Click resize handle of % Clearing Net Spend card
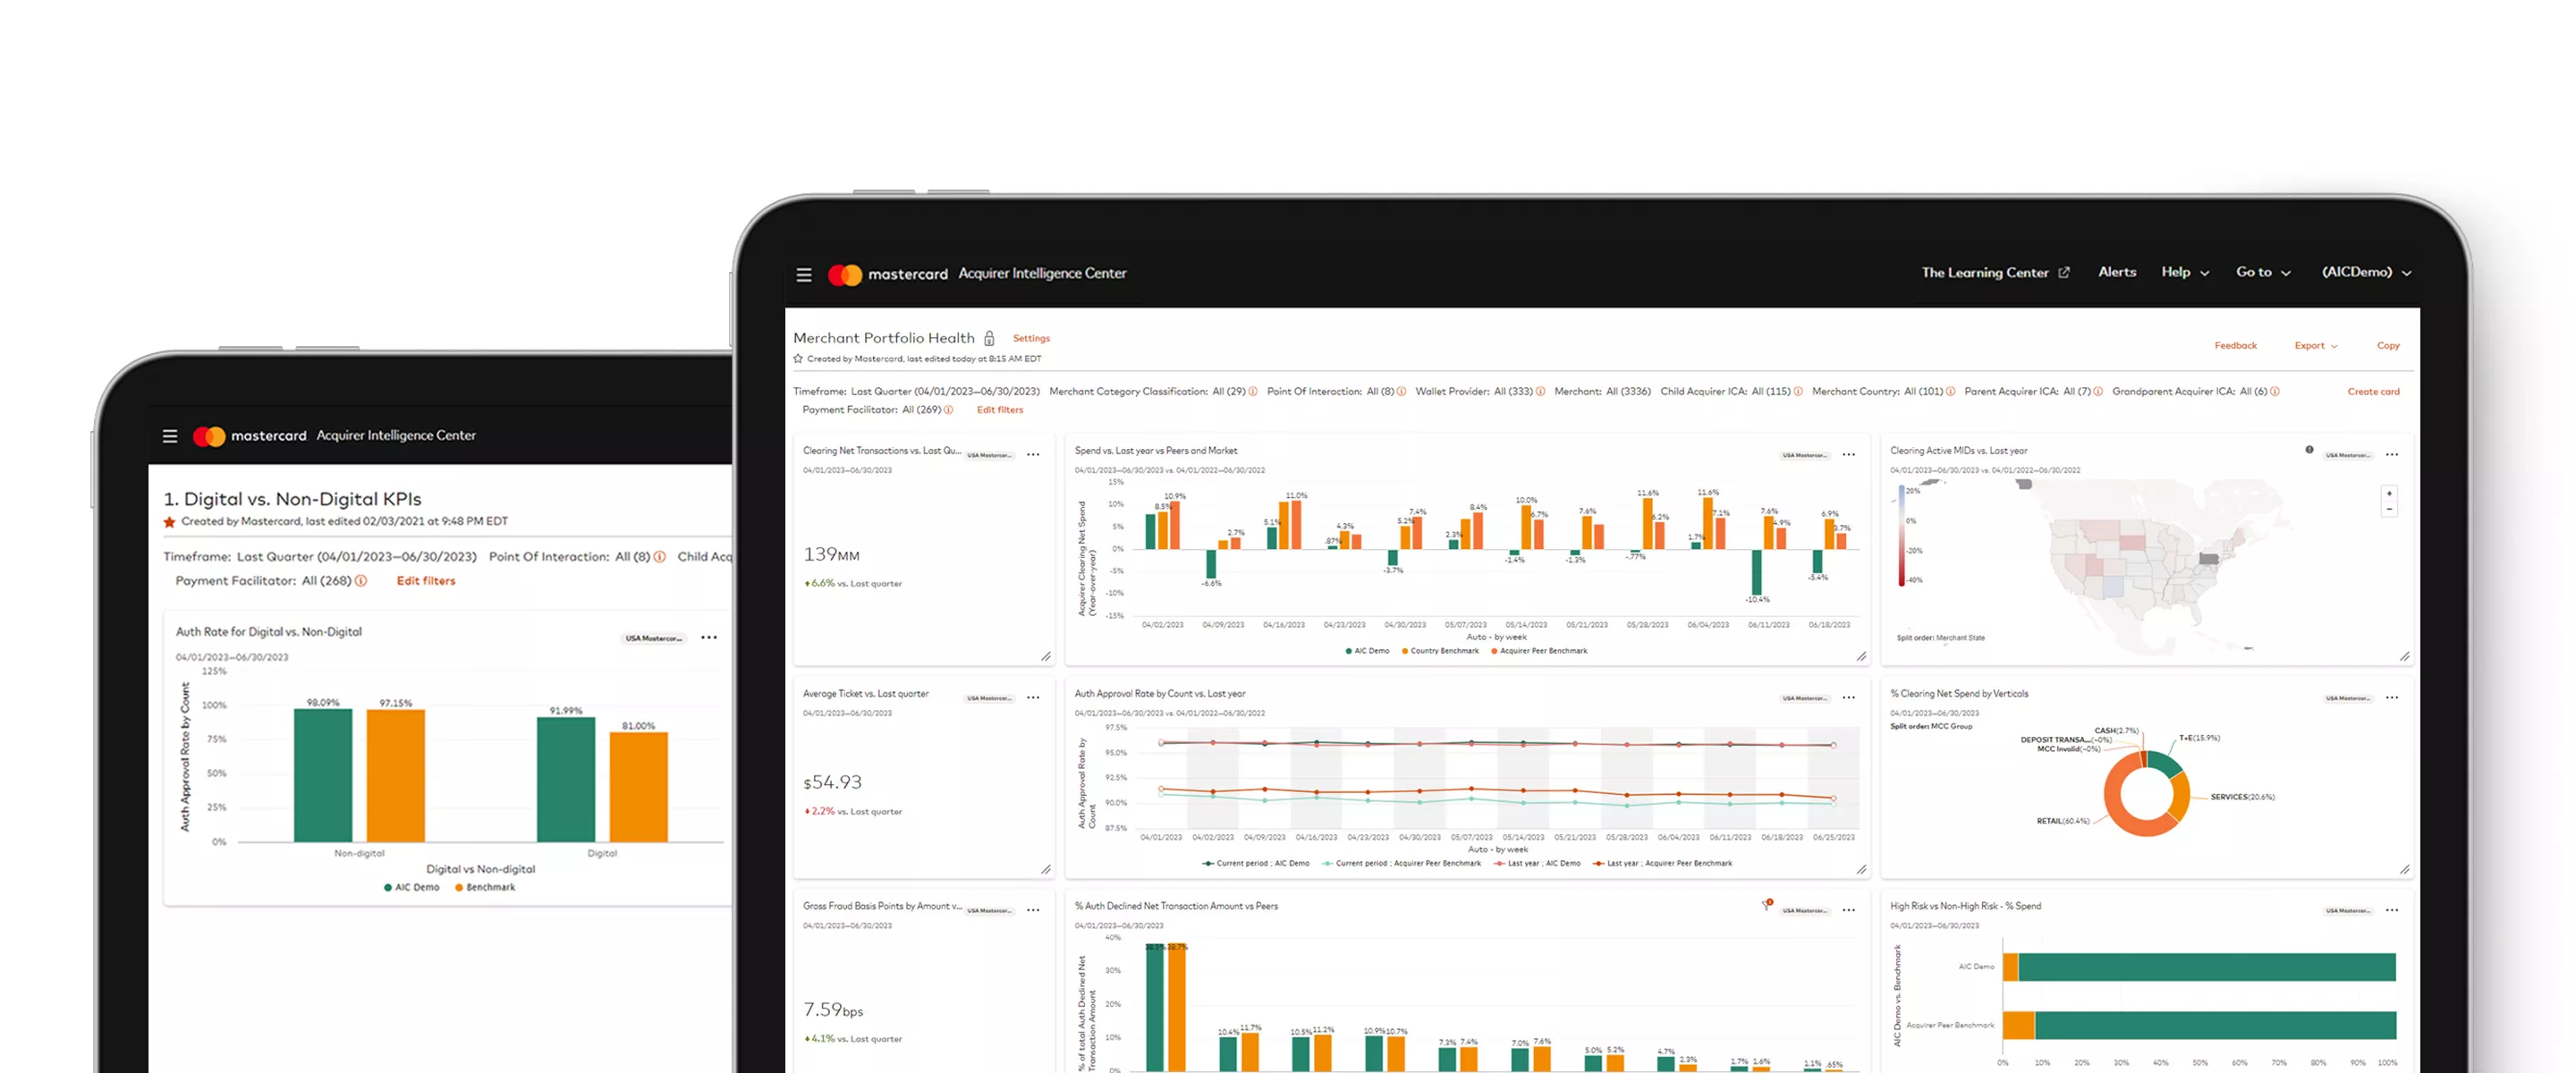The width and height of the screenshot is (2576, 1073). tap(2404, 870)
